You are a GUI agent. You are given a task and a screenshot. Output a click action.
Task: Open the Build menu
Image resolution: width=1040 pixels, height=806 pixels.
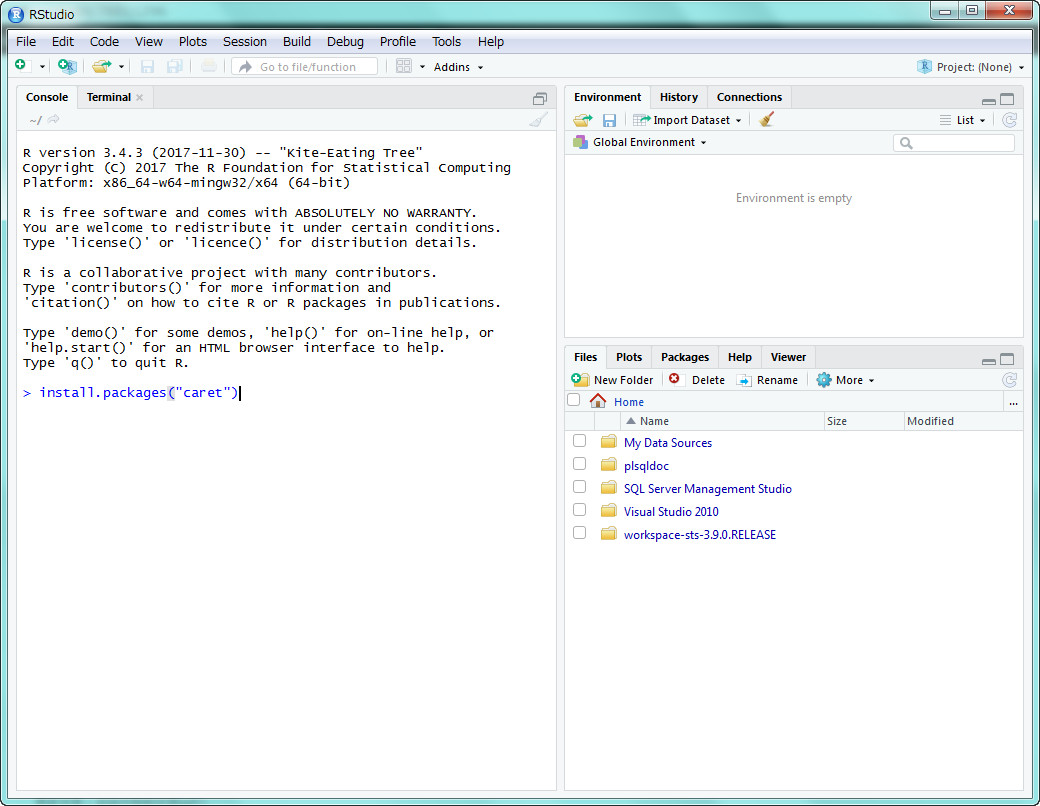coord(296,42)
